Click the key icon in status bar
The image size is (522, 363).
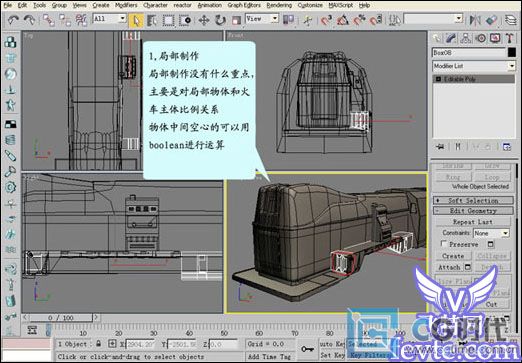tap(307, 349)
